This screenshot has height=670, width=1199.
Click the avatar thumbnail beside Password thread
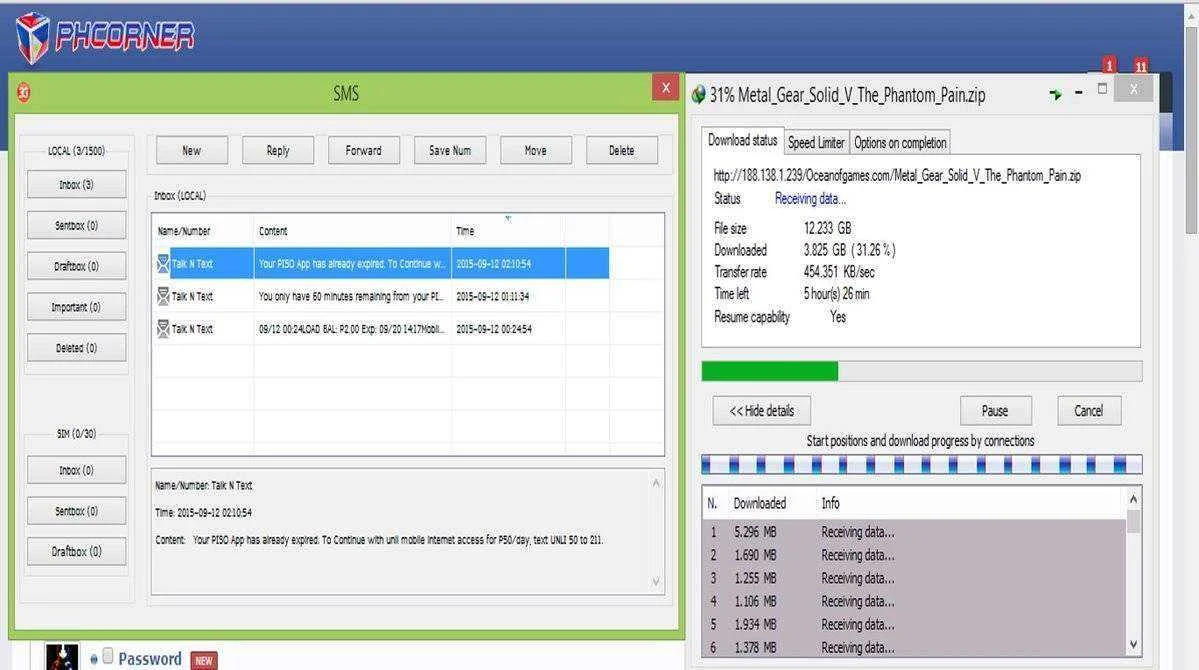pos(62,656)
